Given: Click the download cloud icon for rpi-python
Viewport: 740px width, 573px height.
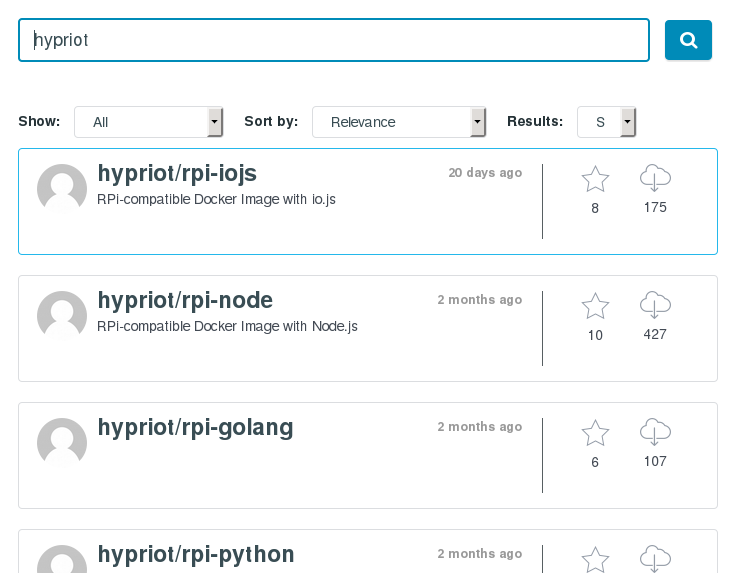Looking at the screenshot, I should click(655, 559).
